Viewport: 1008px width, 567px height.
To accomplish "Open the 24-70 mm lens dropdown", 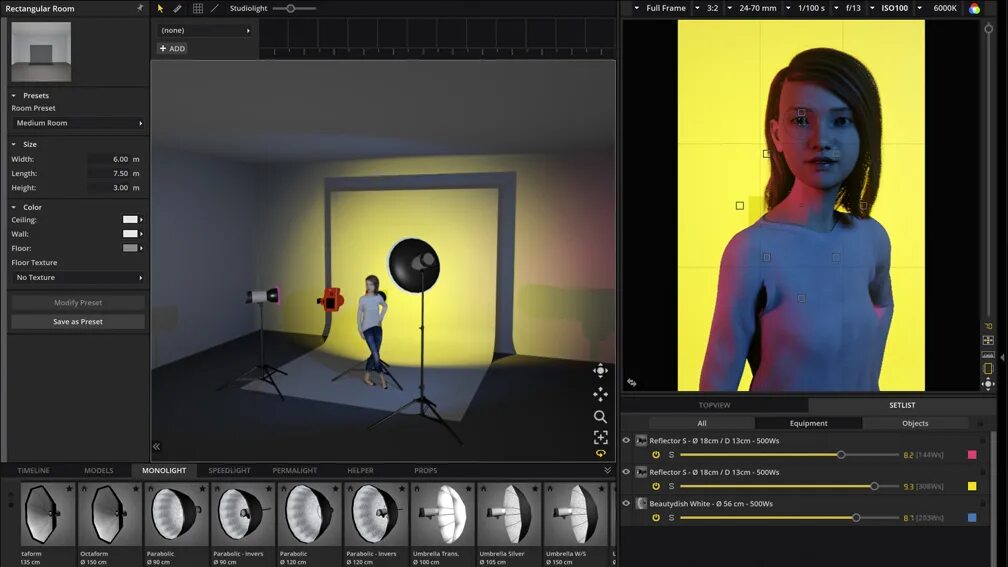I will (x=752, y=8).
